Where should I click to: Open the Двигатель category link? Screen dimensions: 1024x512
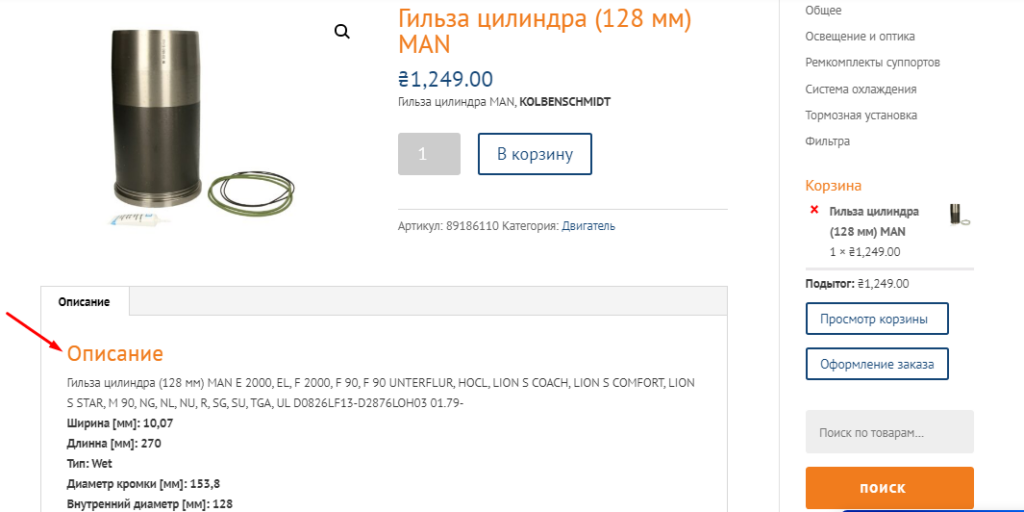coord(588,226)
